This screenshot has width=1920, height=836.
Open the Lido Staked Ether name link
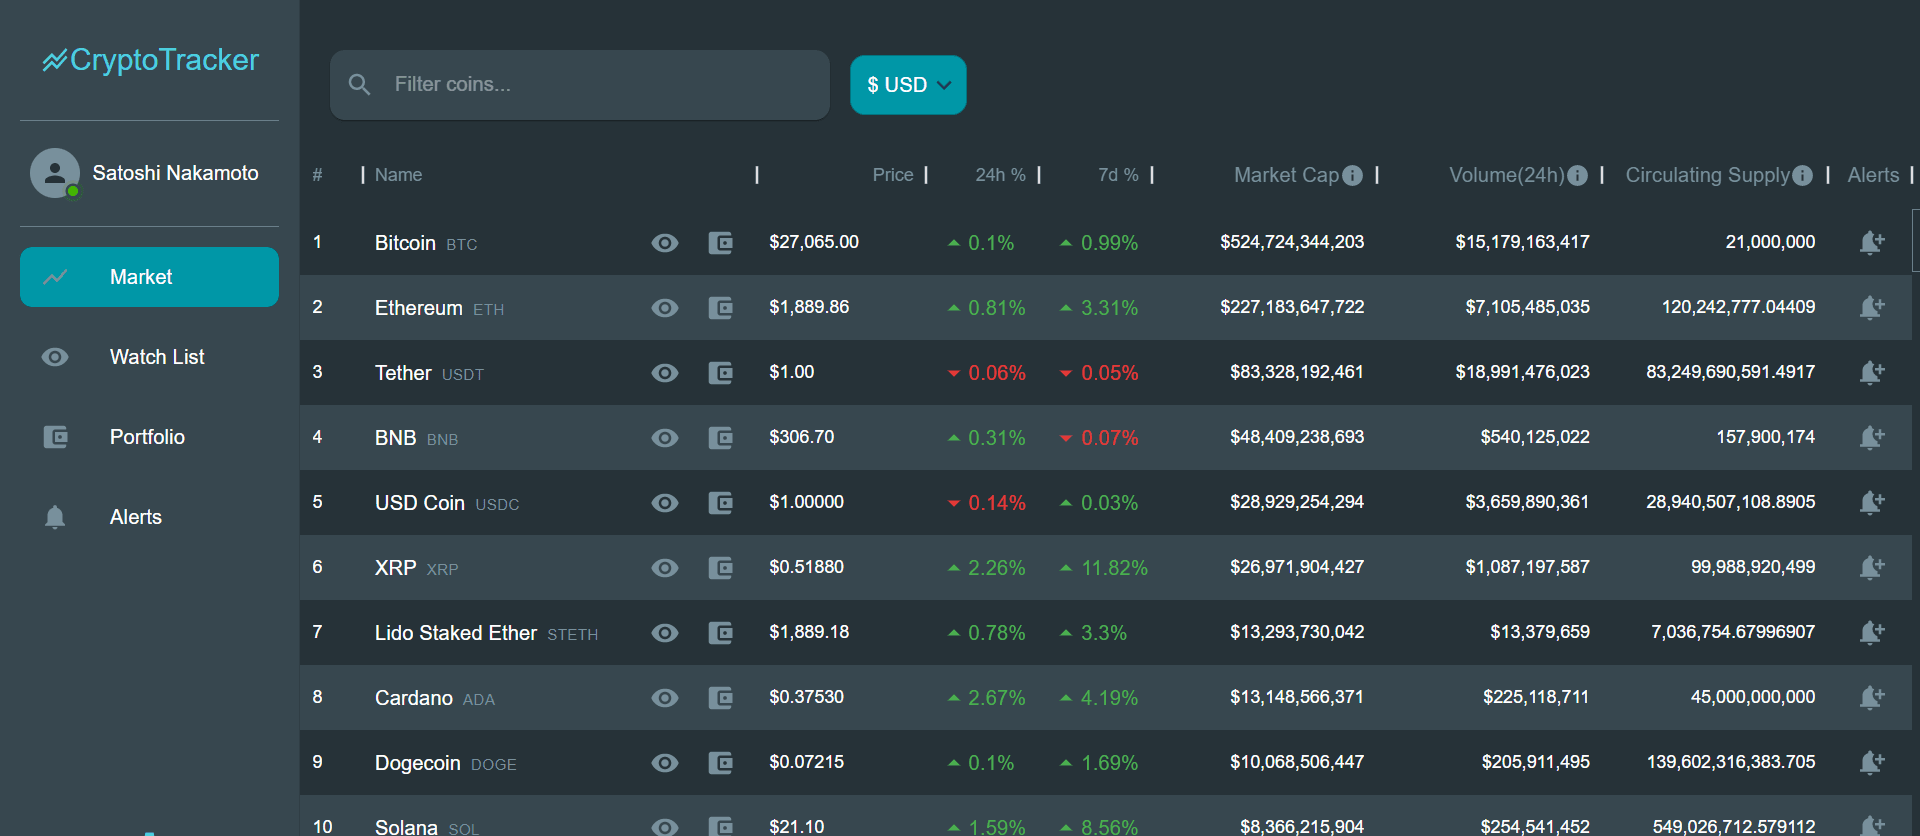tap(456, 633)
